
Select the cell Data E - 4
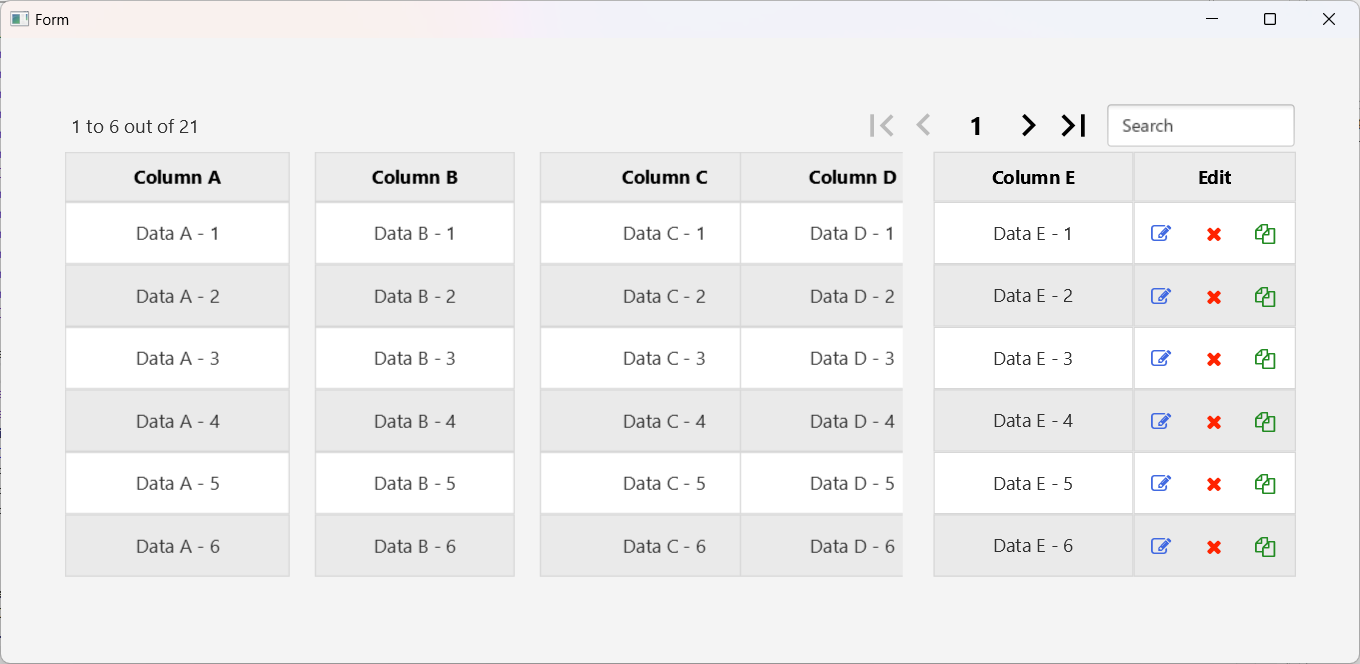tap(1033, 421)
